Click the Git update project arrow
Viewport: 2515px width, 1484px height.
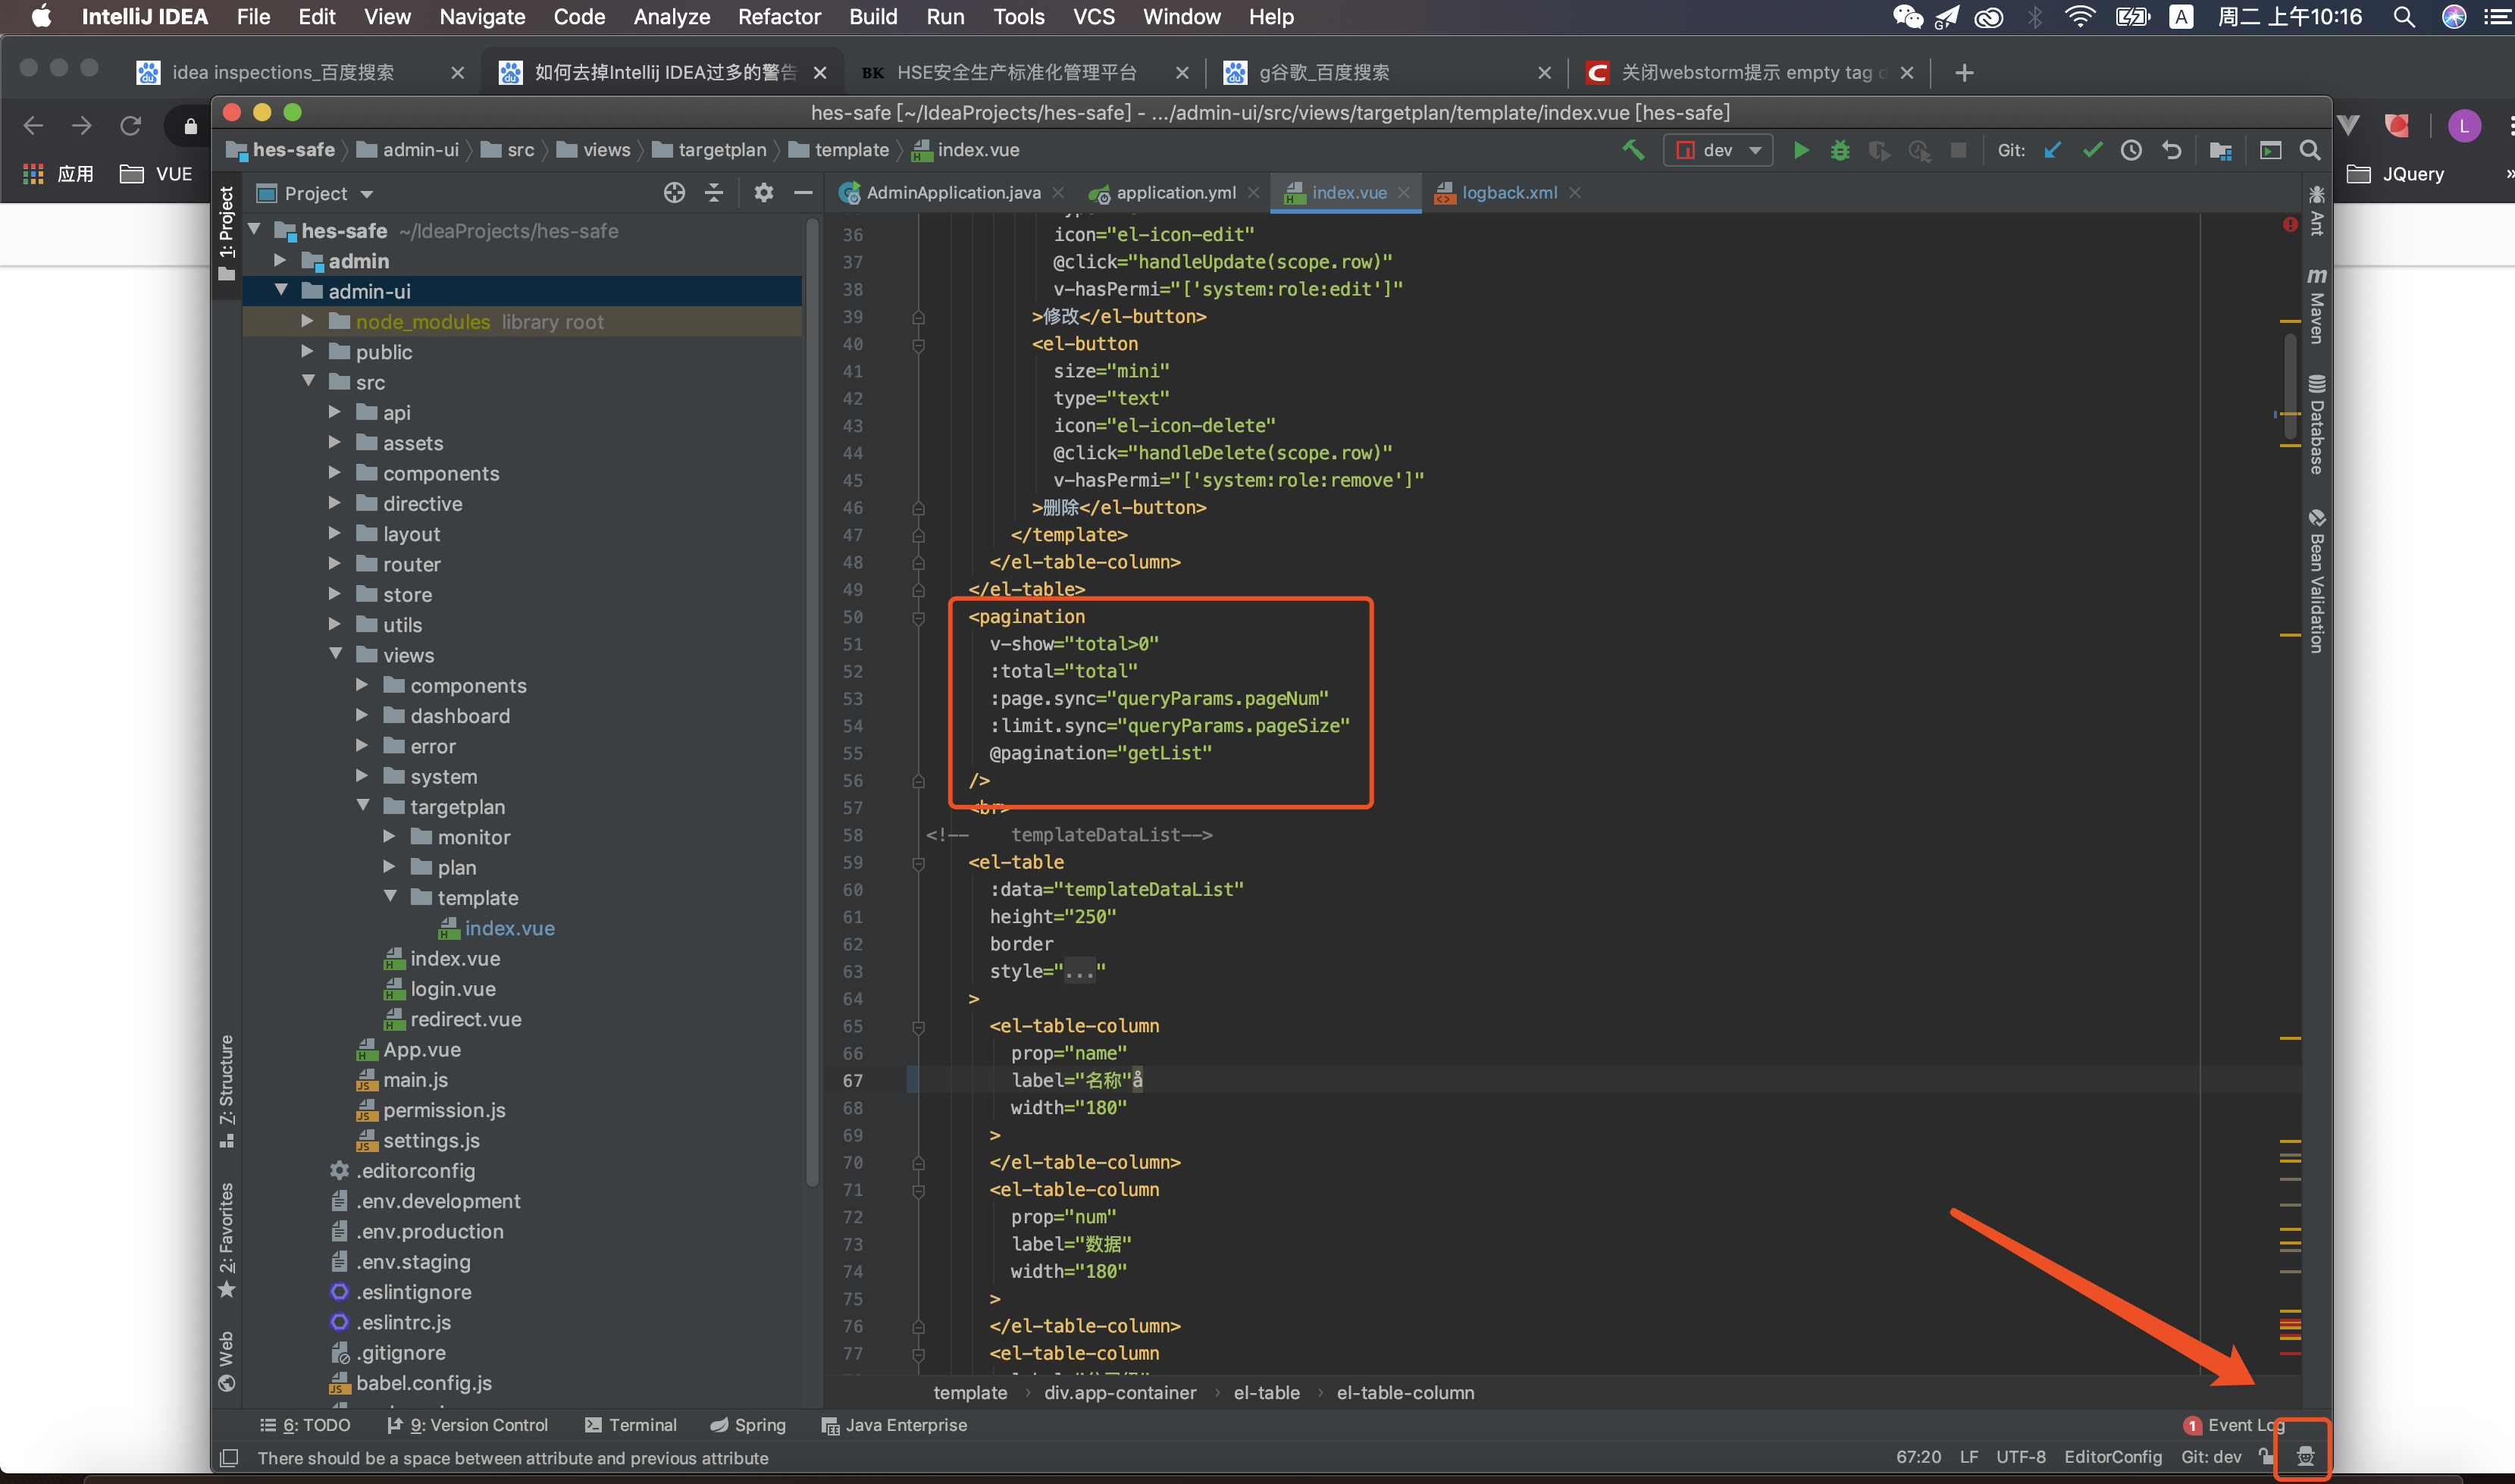[2053, 150]
